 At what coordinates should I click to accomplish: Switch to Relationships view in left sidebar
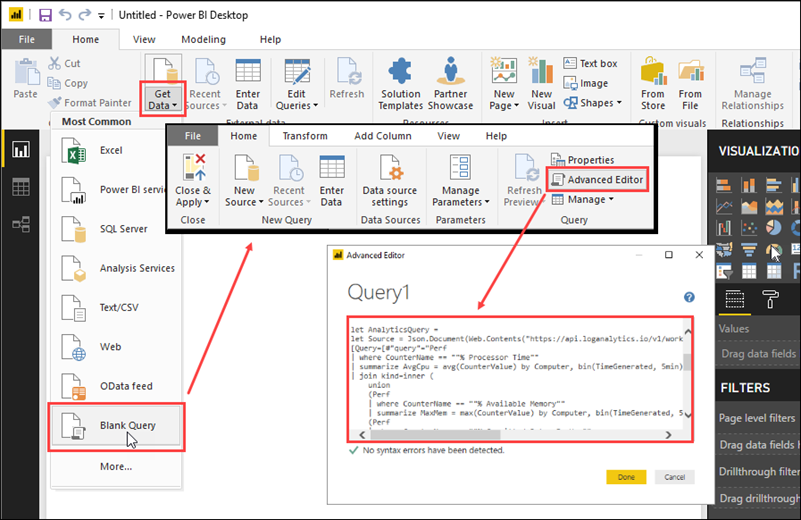coord(21,224)
